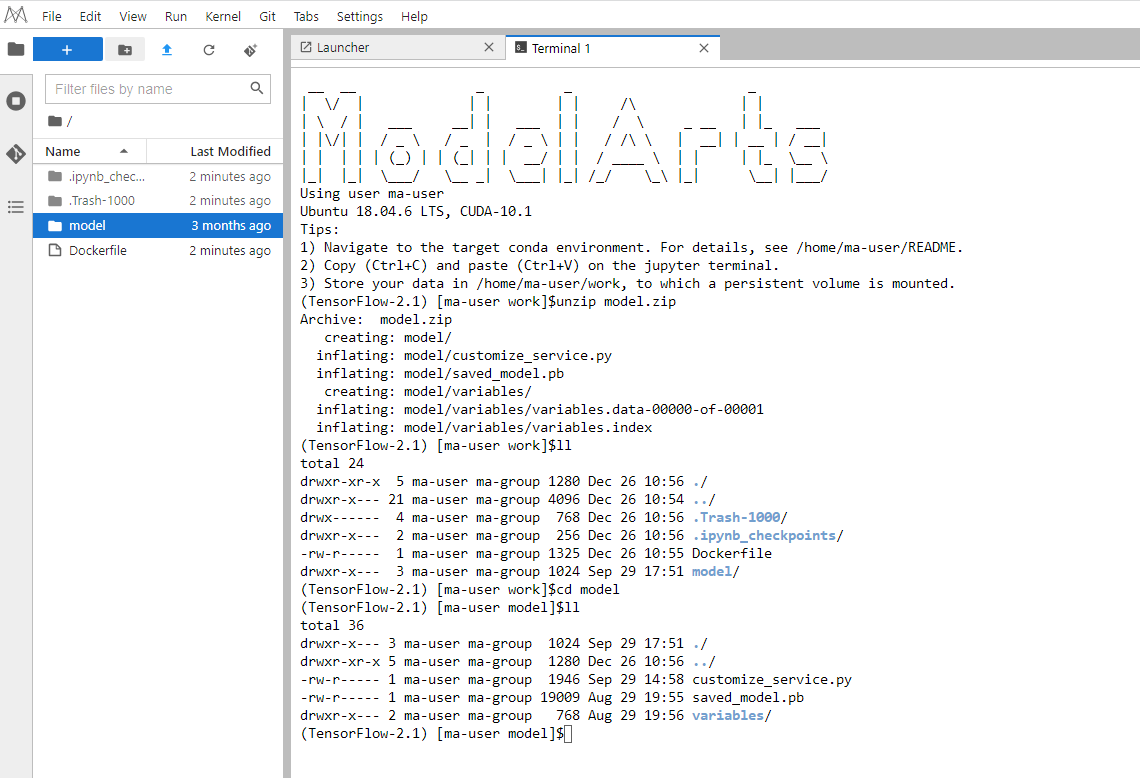This screenshot has height=778, width=1140.
Task: Open the Git menu
Action: tap(268, 16)
